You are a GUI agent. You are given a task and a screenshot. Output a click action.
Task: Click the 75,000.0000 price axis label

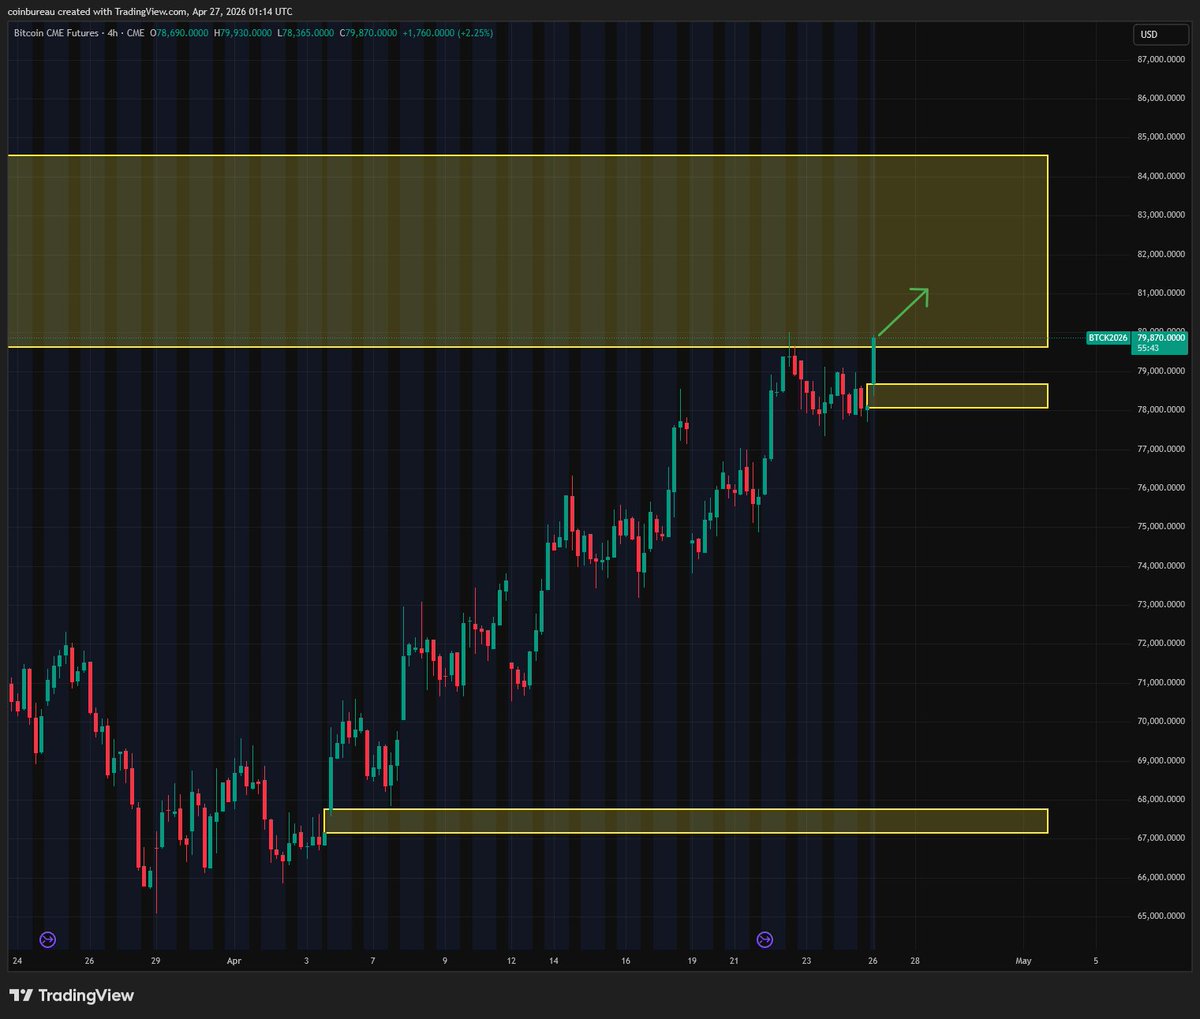pyautogui.click(x=1161, y=527)
